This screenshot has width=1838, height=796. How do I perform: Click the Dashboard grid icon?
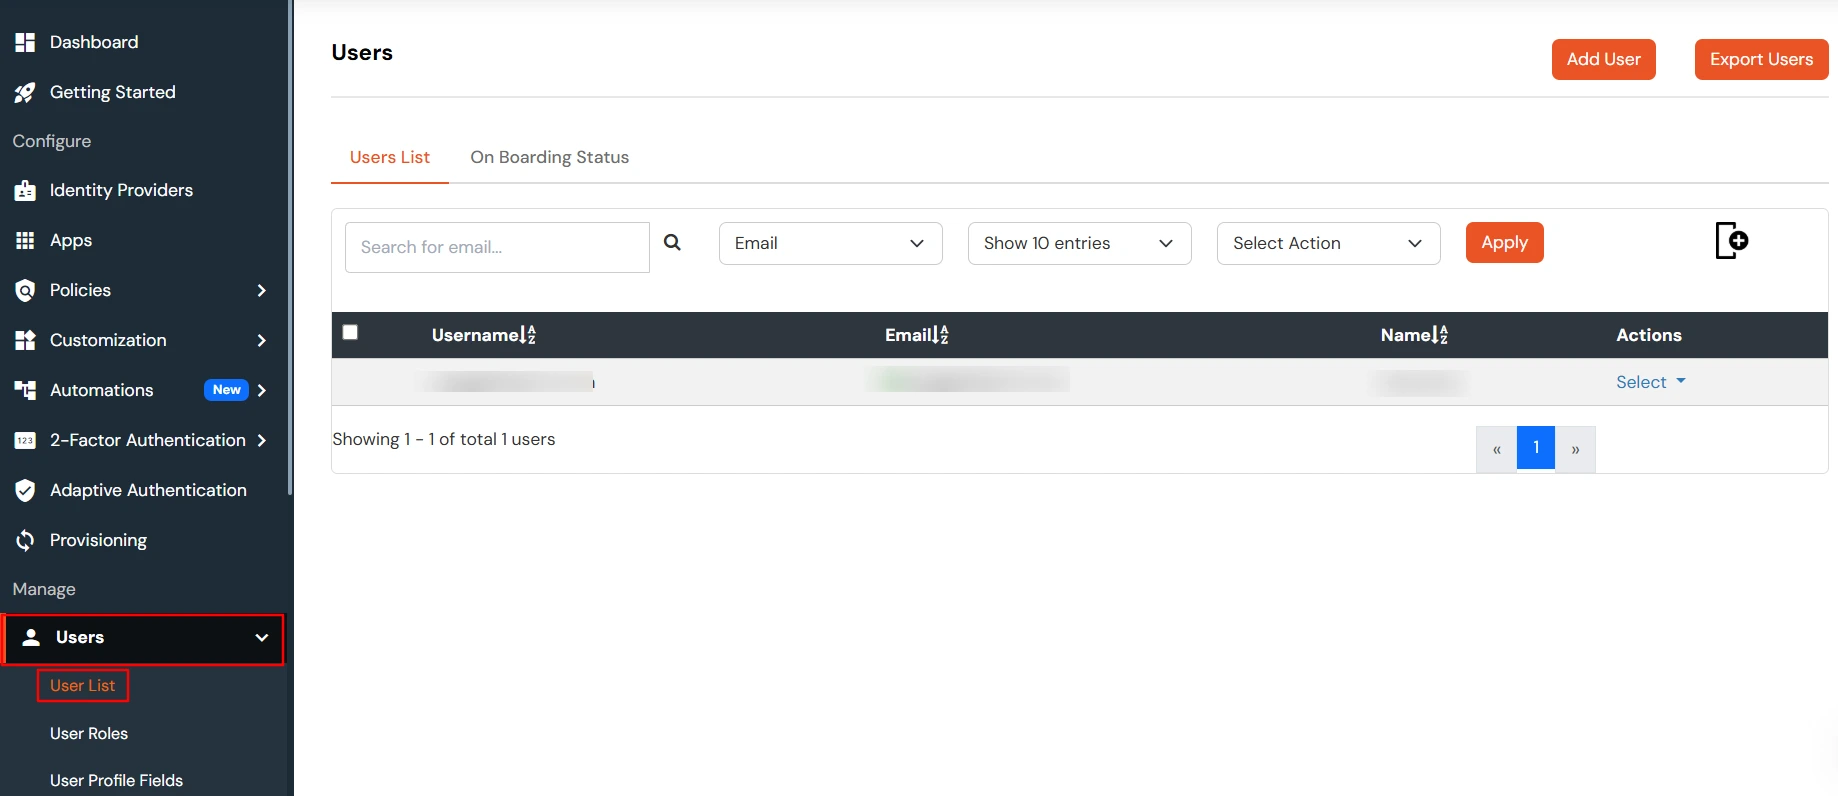[x=25, y=42]
